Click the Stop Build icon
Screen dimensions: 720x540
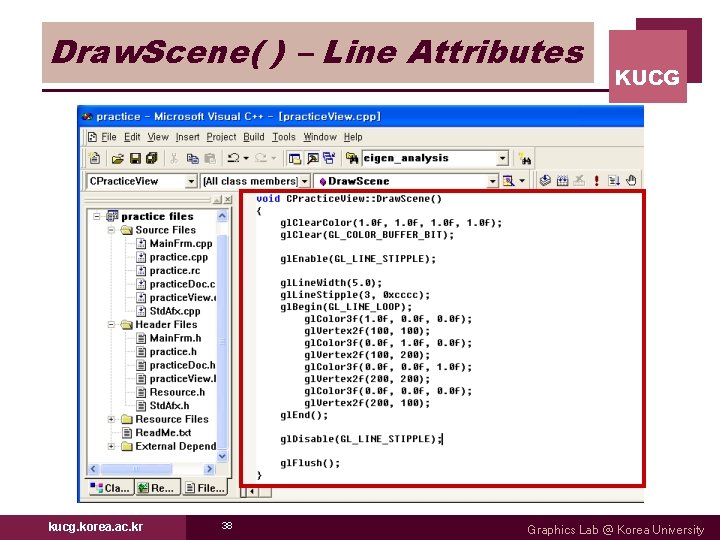click(579, 180)
